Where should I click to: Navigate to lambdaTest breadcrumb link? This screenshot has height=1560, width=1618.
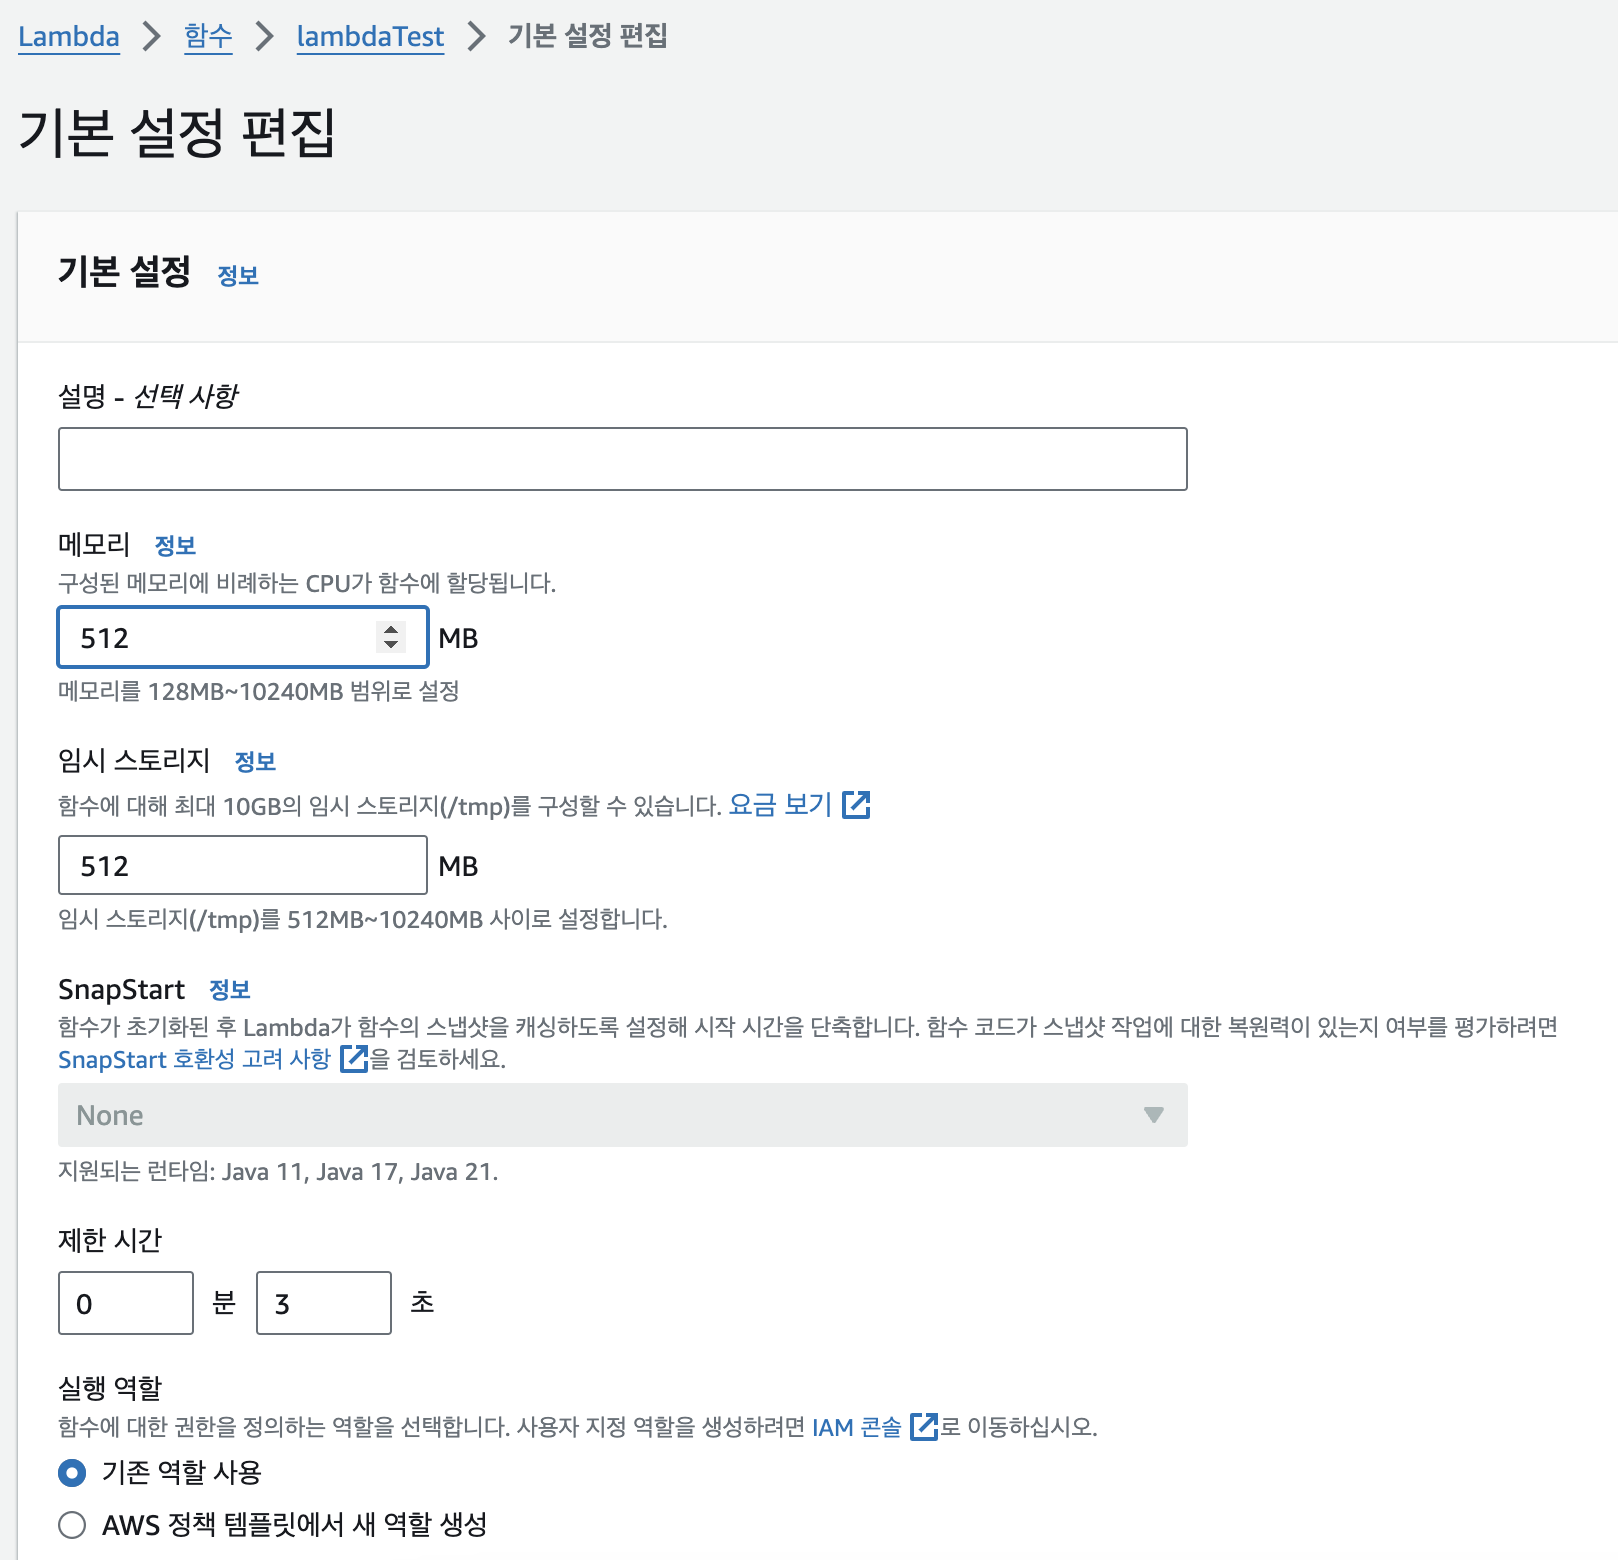[370, 36]
